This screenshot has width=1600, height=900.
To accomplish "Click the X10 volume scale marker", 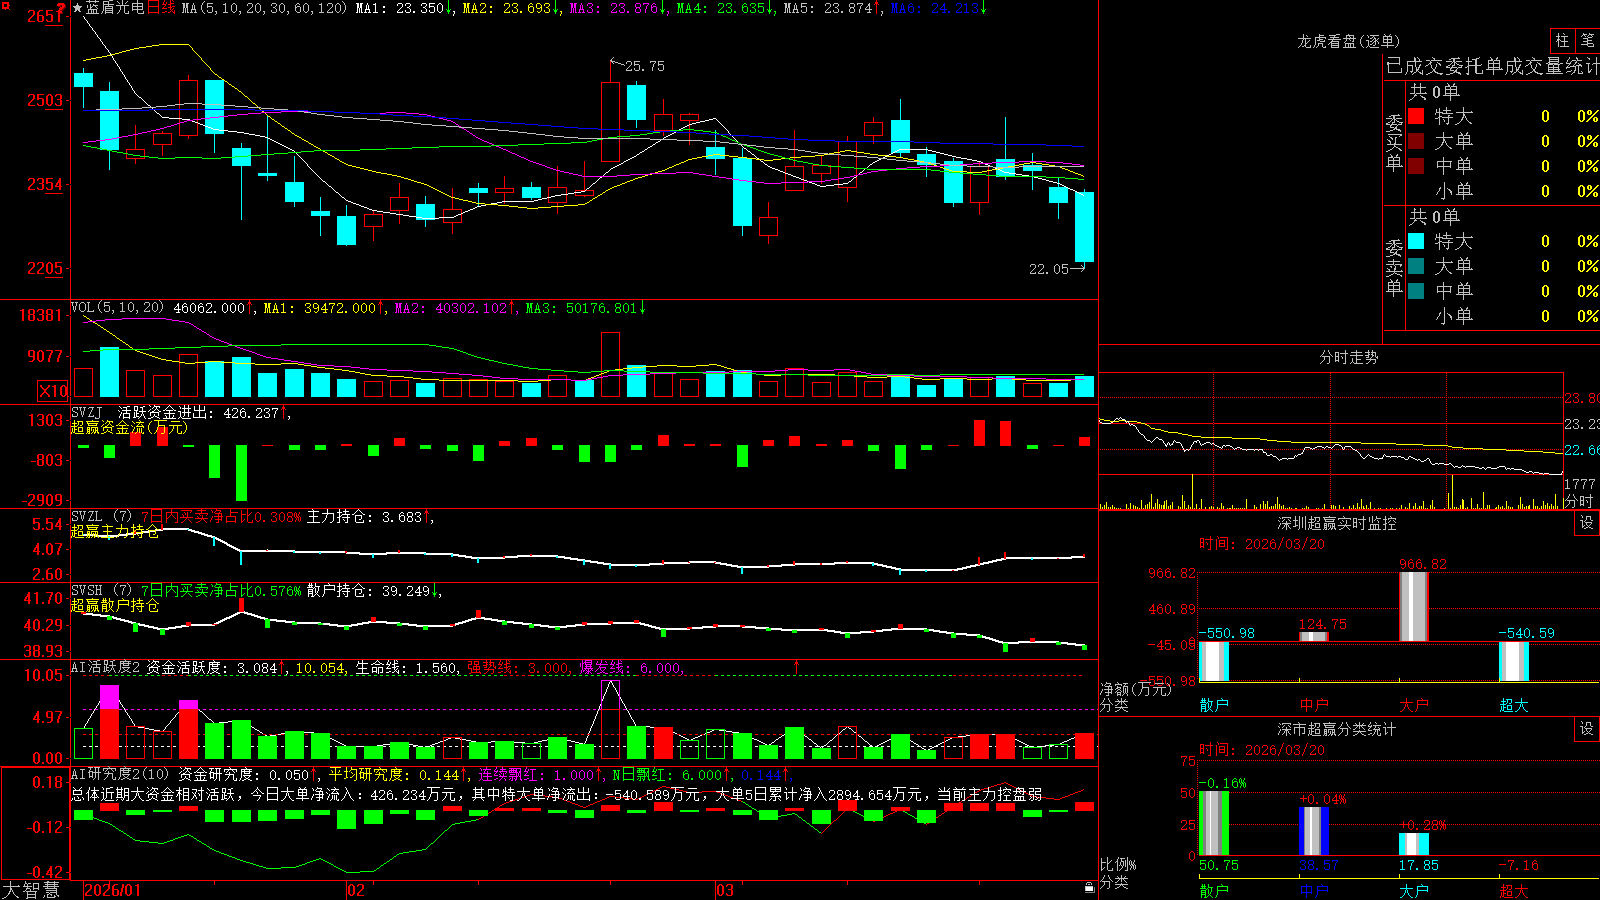I will [x=53, y=391].
